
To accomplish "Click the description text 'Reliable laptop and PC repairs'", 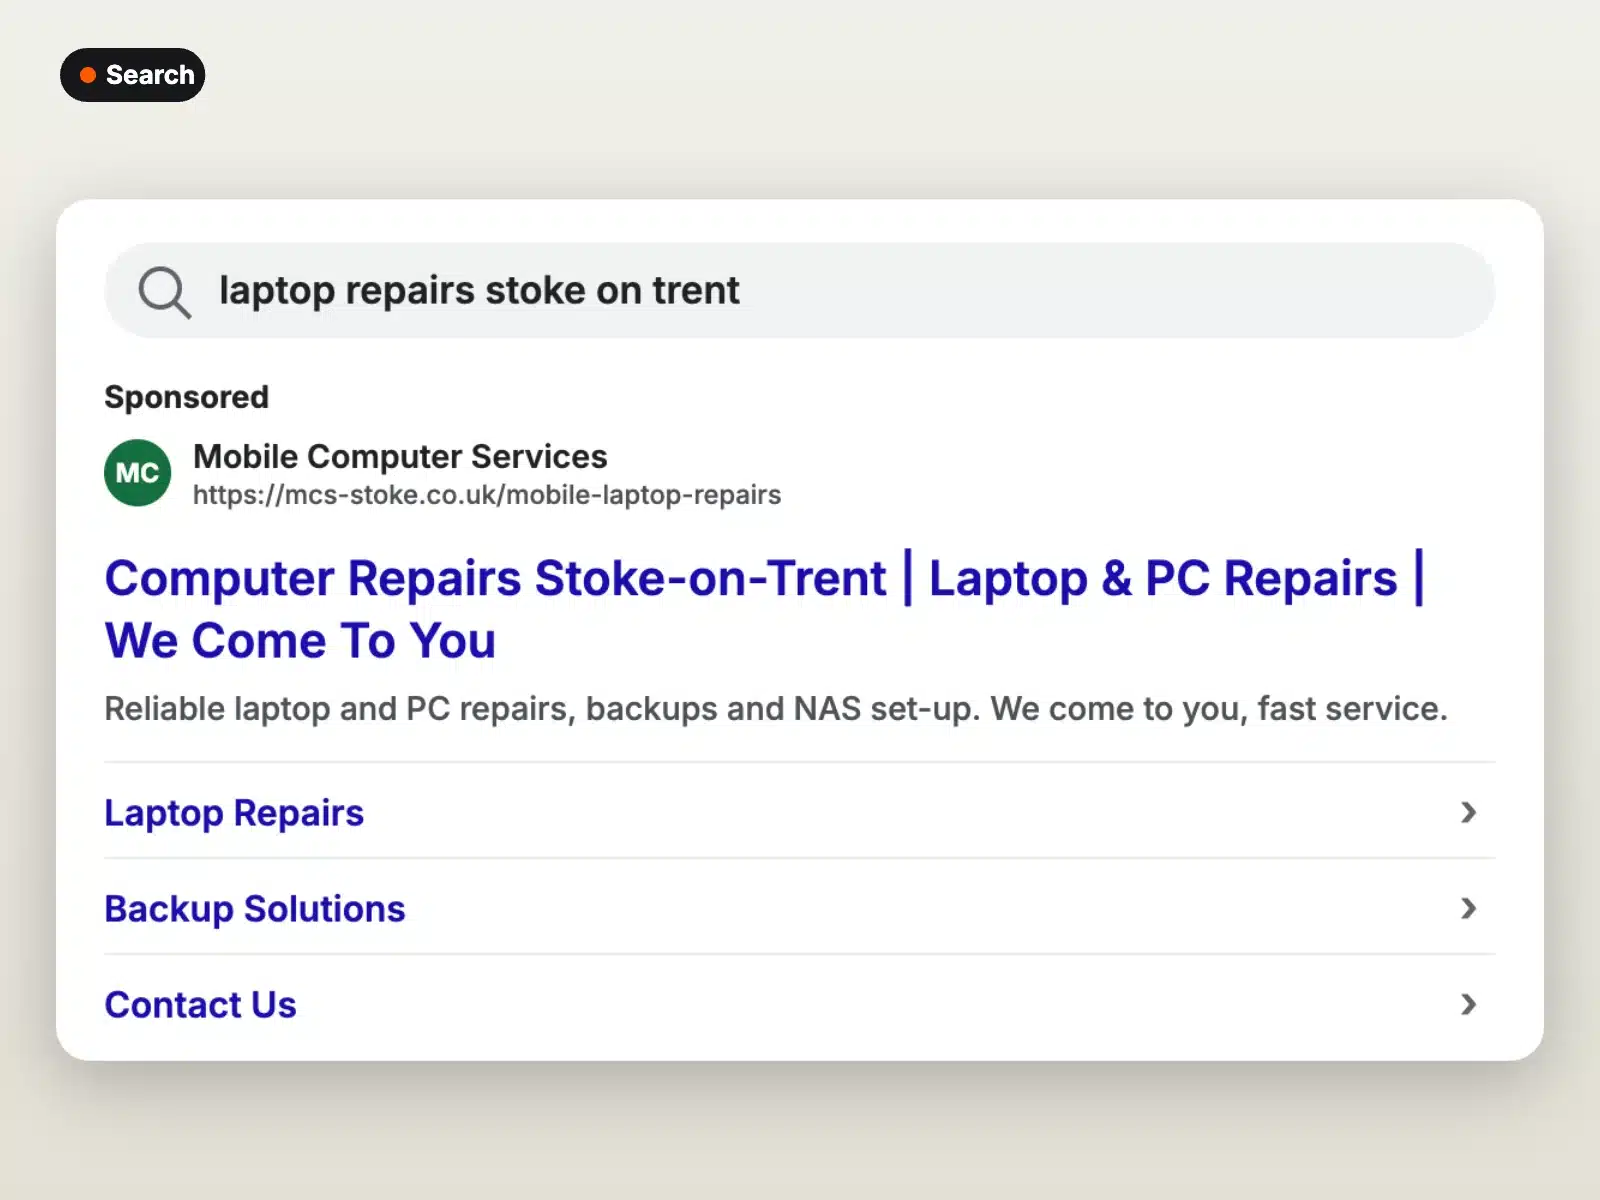I will (x=337, y=709).
